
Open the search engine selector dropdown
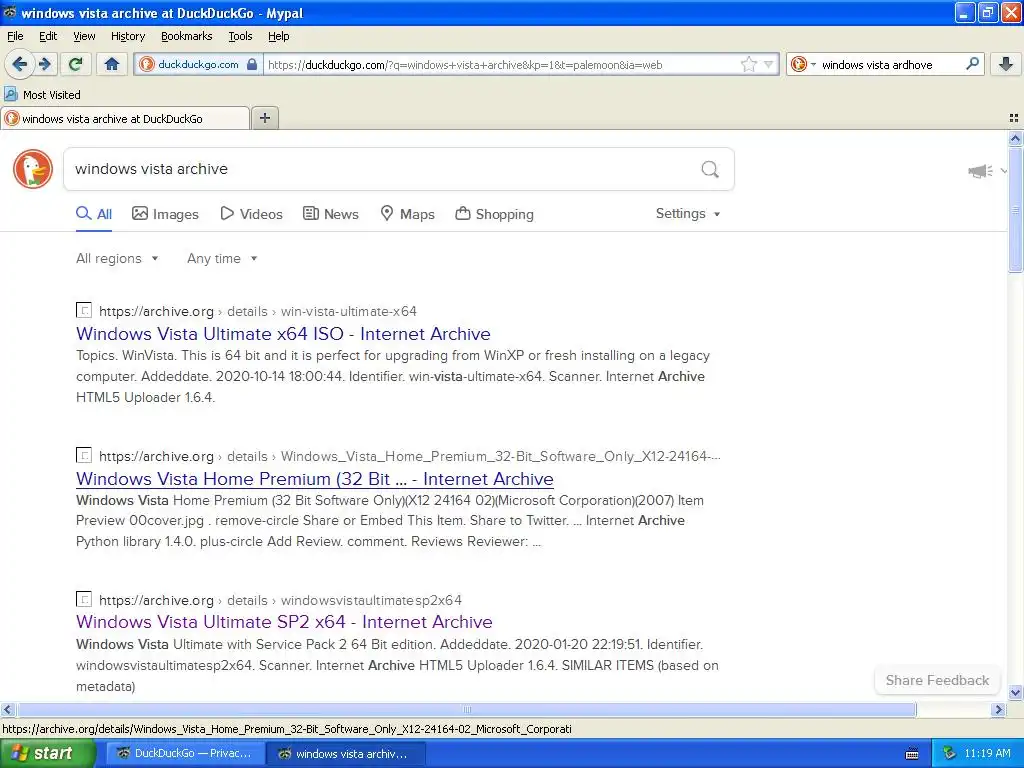click(x=803, y=64)
